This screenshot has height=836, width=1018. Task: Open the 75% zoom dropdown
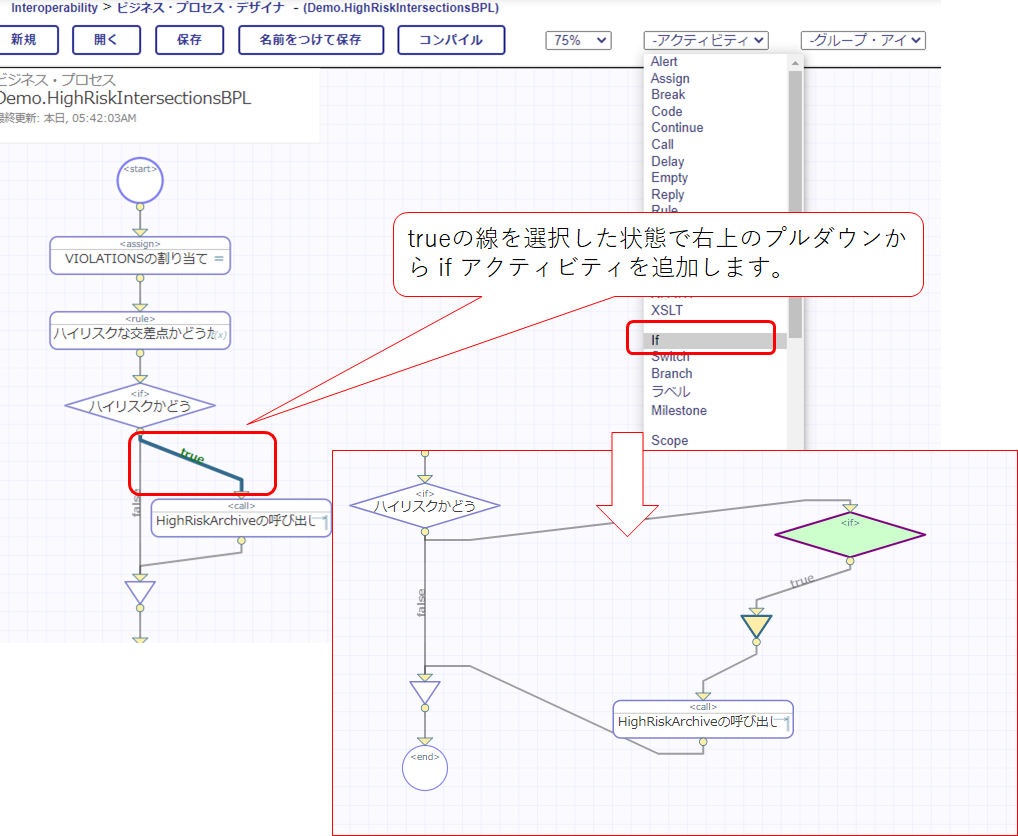(x=578, y=40)
